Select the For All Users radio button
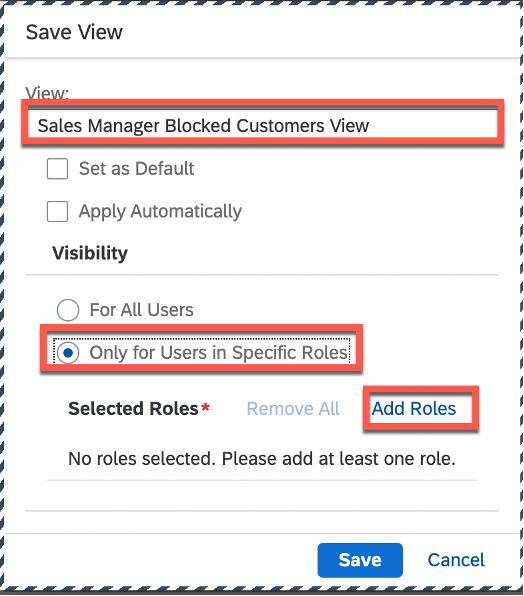This screenshot has height=596, width=524. tap(68, 310)
